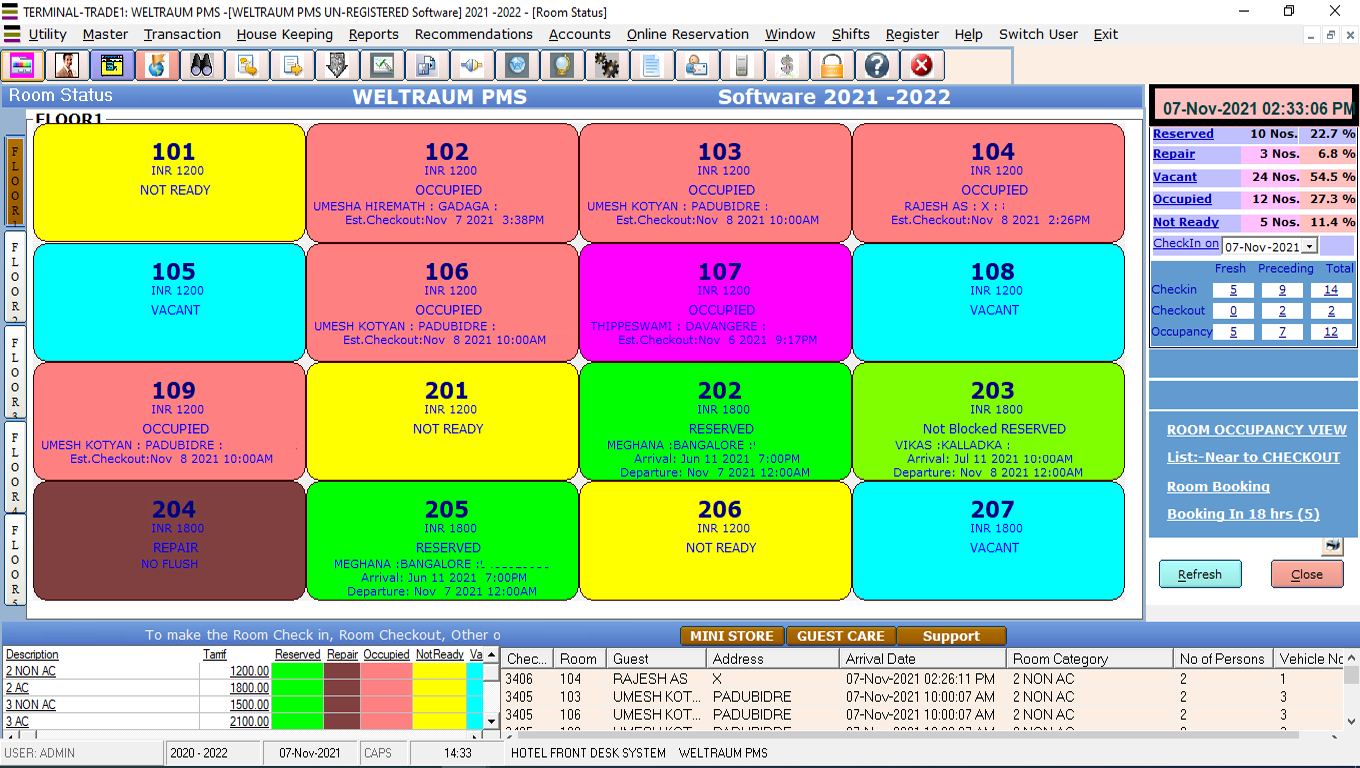The width and height of the screenshot is (1360, 768).
Task: Open the MINI STORE button
Action: (x=732, y=636)
